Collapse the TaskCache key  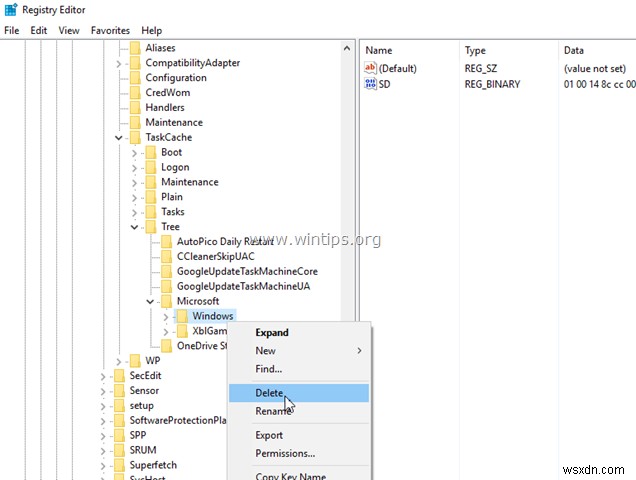coord(118,138)
